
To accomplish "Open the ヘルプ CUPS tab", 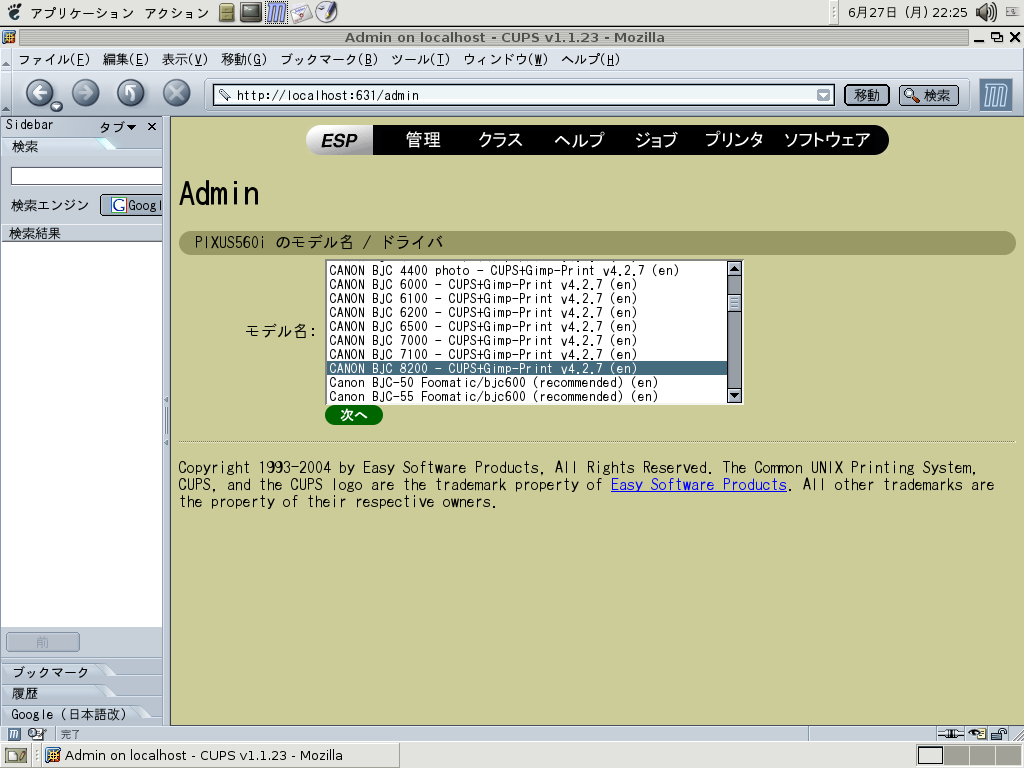I will point(579,140).
